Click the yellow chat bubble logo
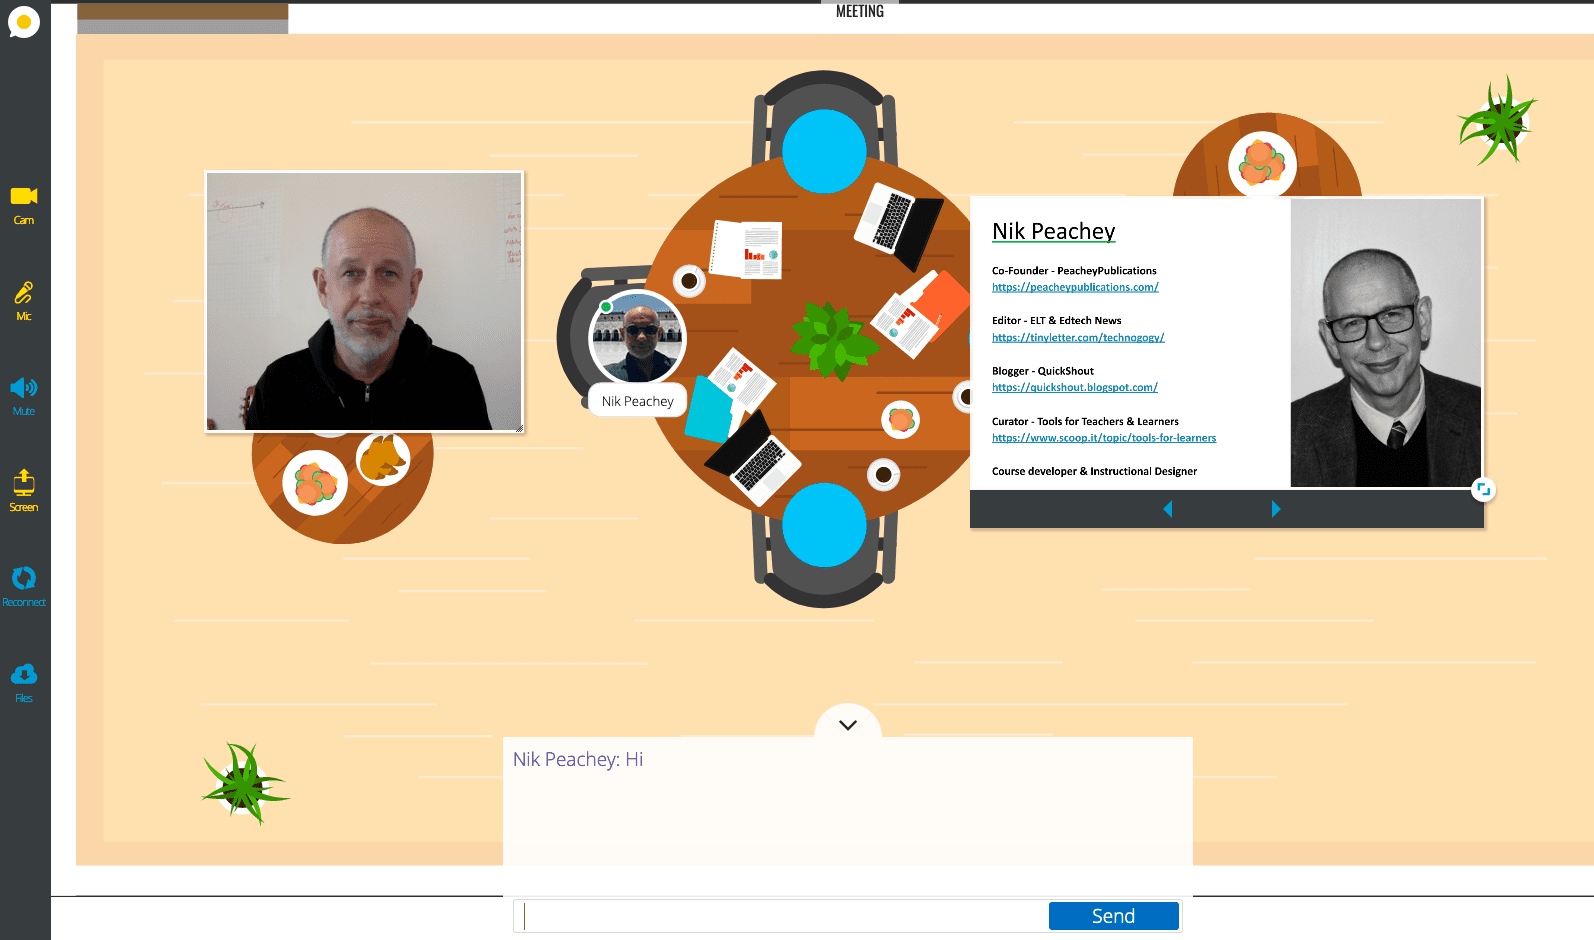This screenshot has height=940, width=1594. coord(24,21)
